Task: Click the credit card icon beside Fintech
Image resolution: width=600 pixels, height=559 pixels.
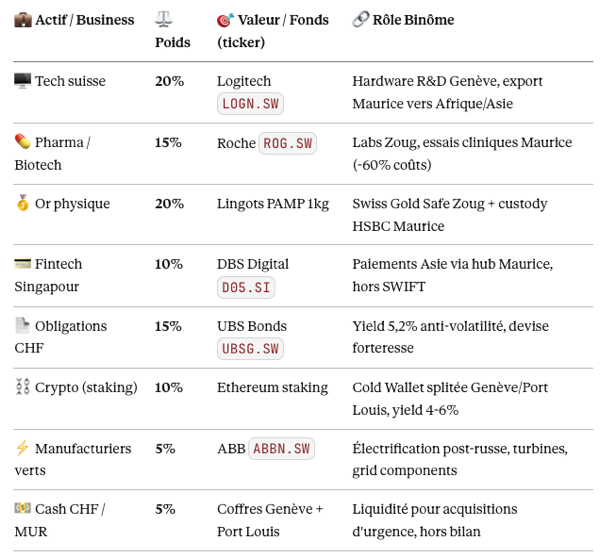Action: click(x=22, y=265)
